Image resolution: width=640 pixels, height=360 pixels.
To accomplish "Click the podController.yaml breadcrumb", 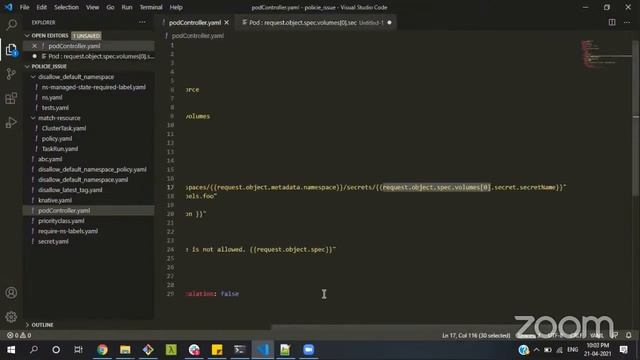I will (198, 36).
